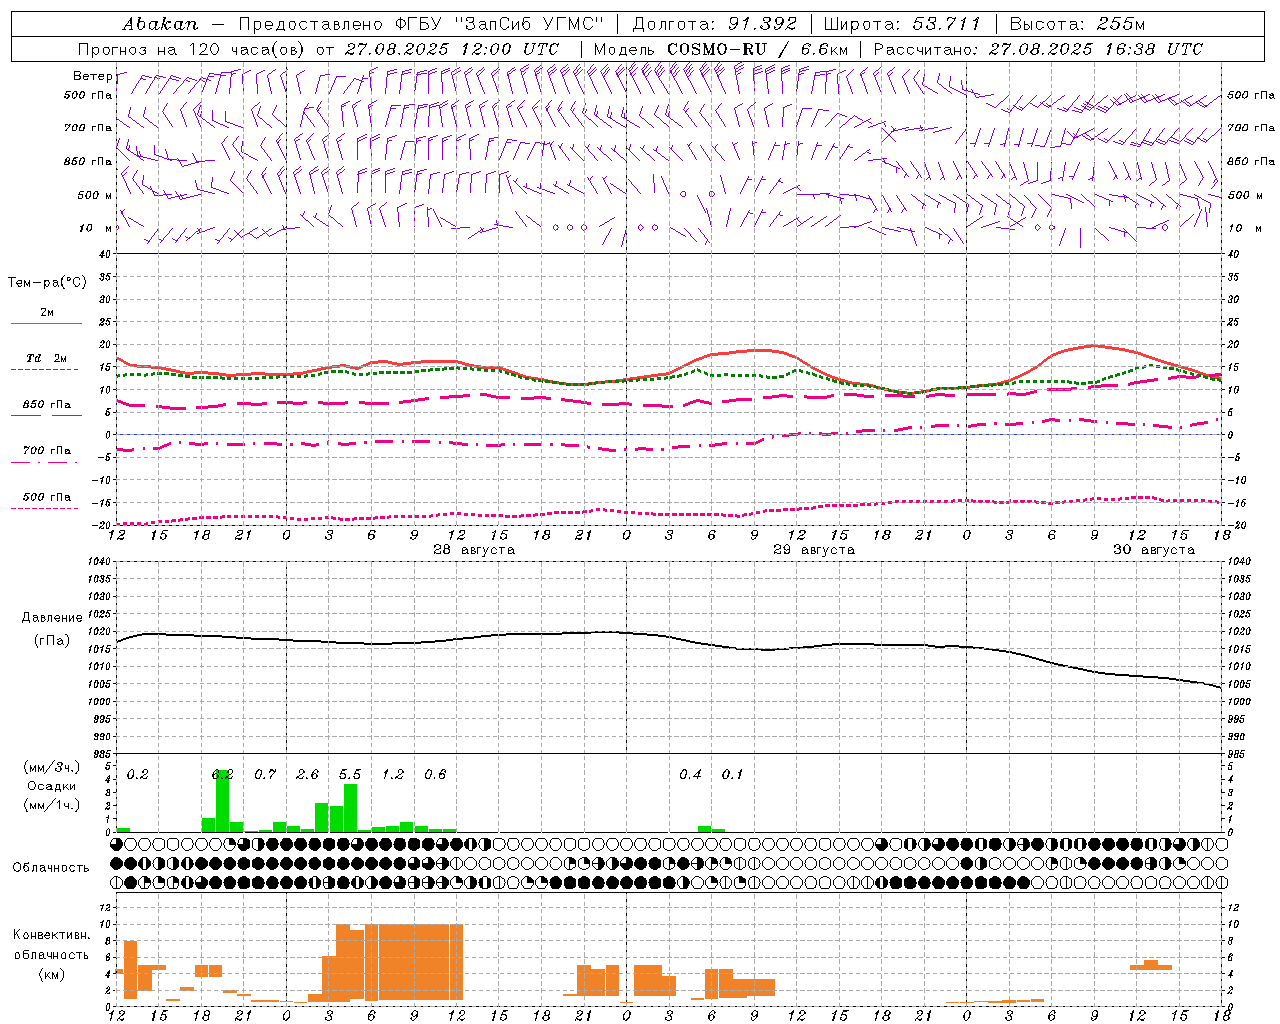Click the tallest green precipitation bar below 6.2
The width and height of the screenshot is (1280, 1024).
[x=222, y=801]
